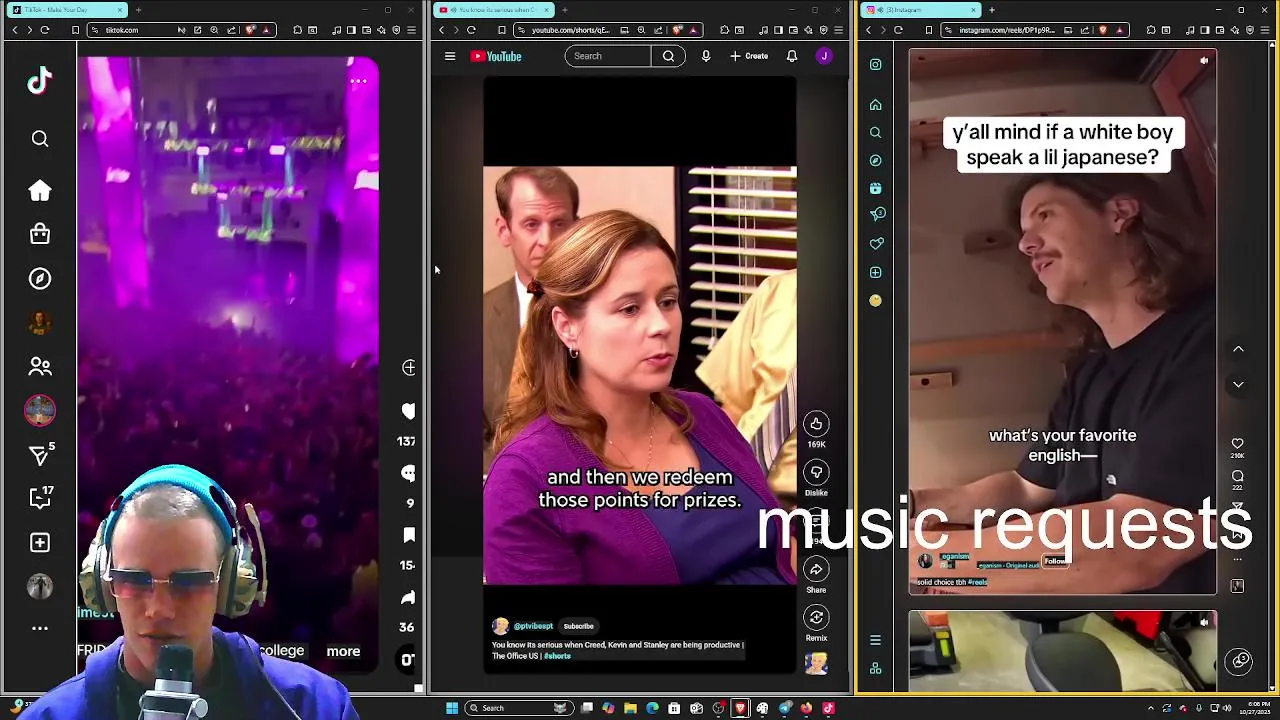
Task: Click the Instagram logo in sidebar
Action: tap(875, 65)
